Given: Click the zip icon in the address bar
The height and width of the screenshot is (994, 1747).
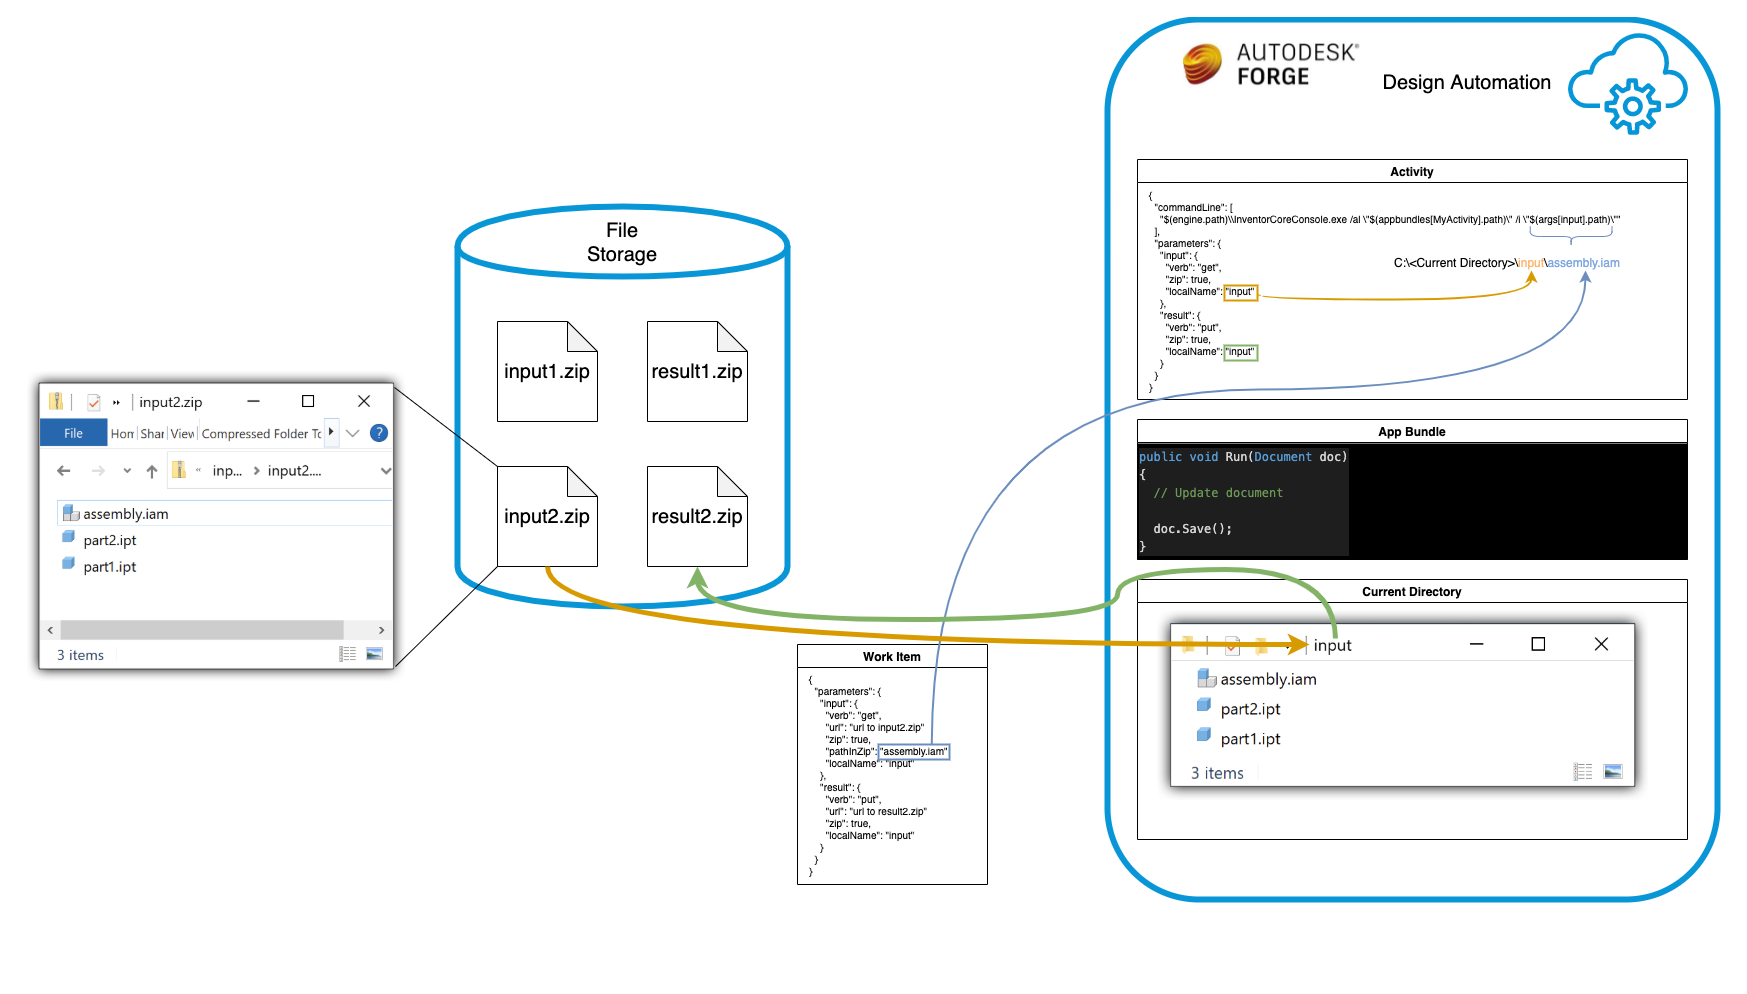Looking at the screenshot, I should 178,469.
